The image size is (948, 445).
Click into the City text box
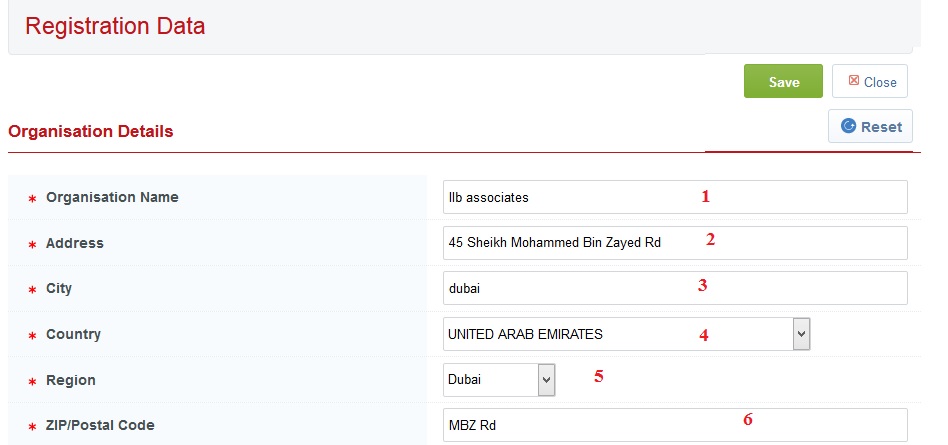(675, 288)
